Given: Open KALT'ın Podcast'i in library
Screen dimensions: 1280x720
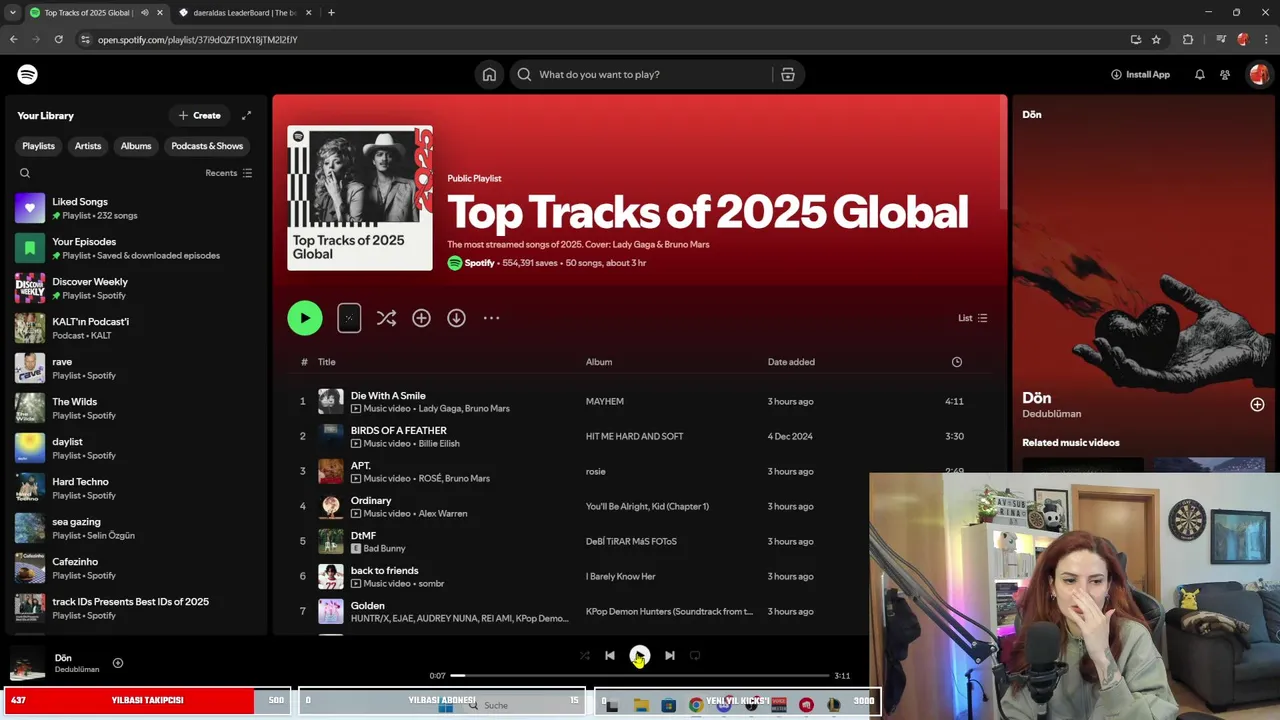Looking at the screenshot, I should click(x=136, y=328).
